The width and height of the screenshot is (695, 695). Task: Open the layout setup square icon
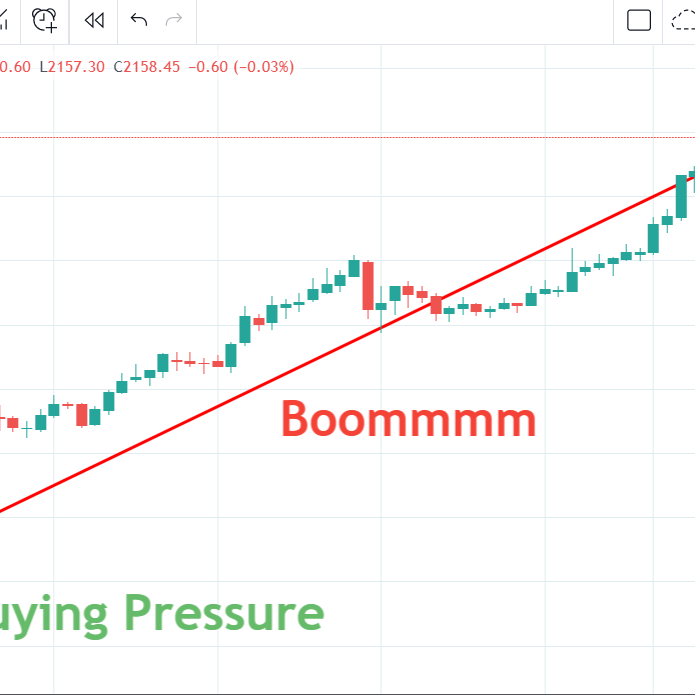click(x=639, y=20)
